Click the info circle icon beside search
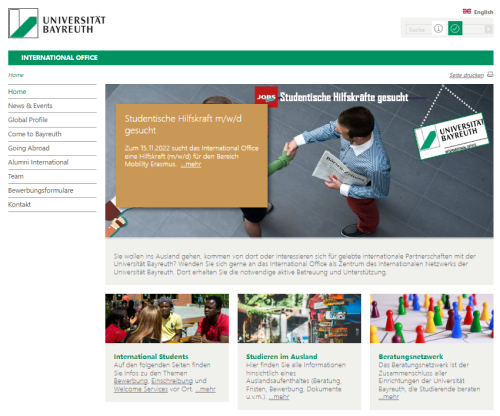The image size is (500, 416). (438, 29)
